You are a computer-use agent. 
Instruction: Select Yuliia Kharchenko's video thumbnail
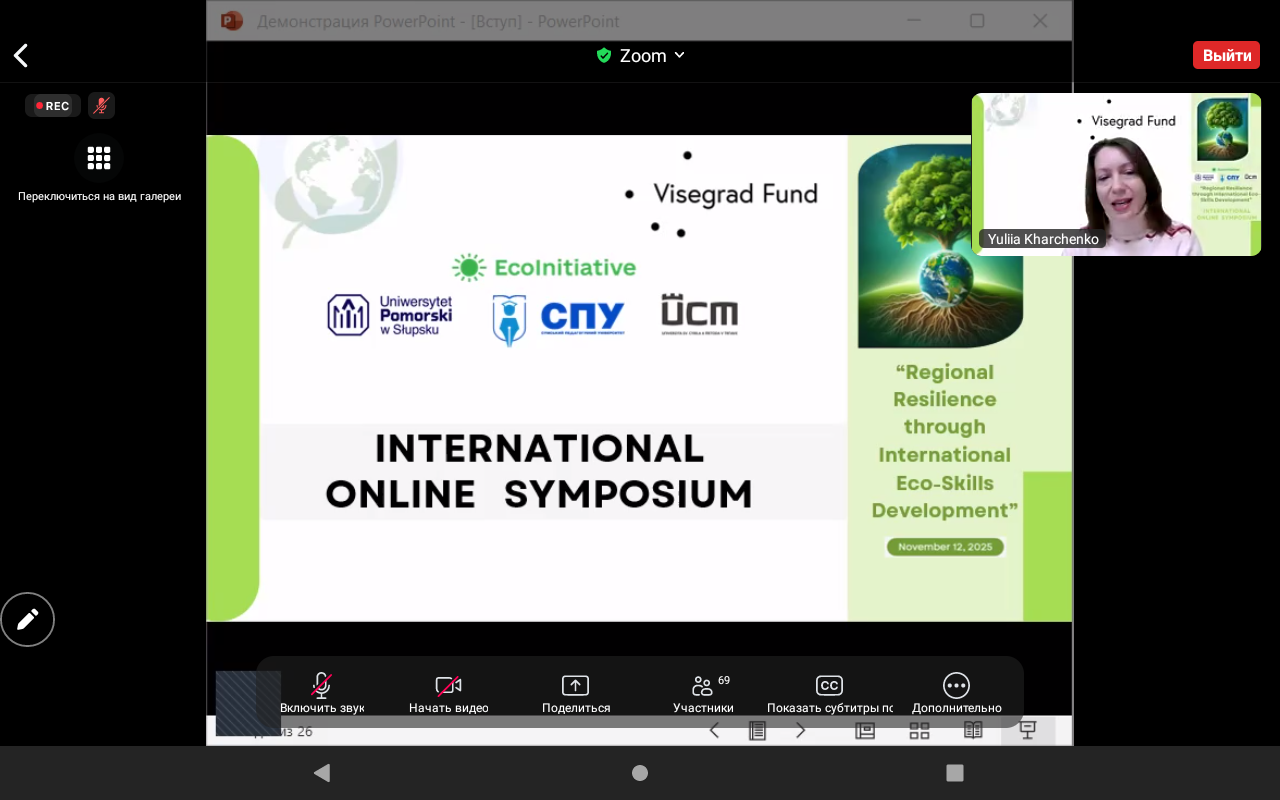point(1116,174)
